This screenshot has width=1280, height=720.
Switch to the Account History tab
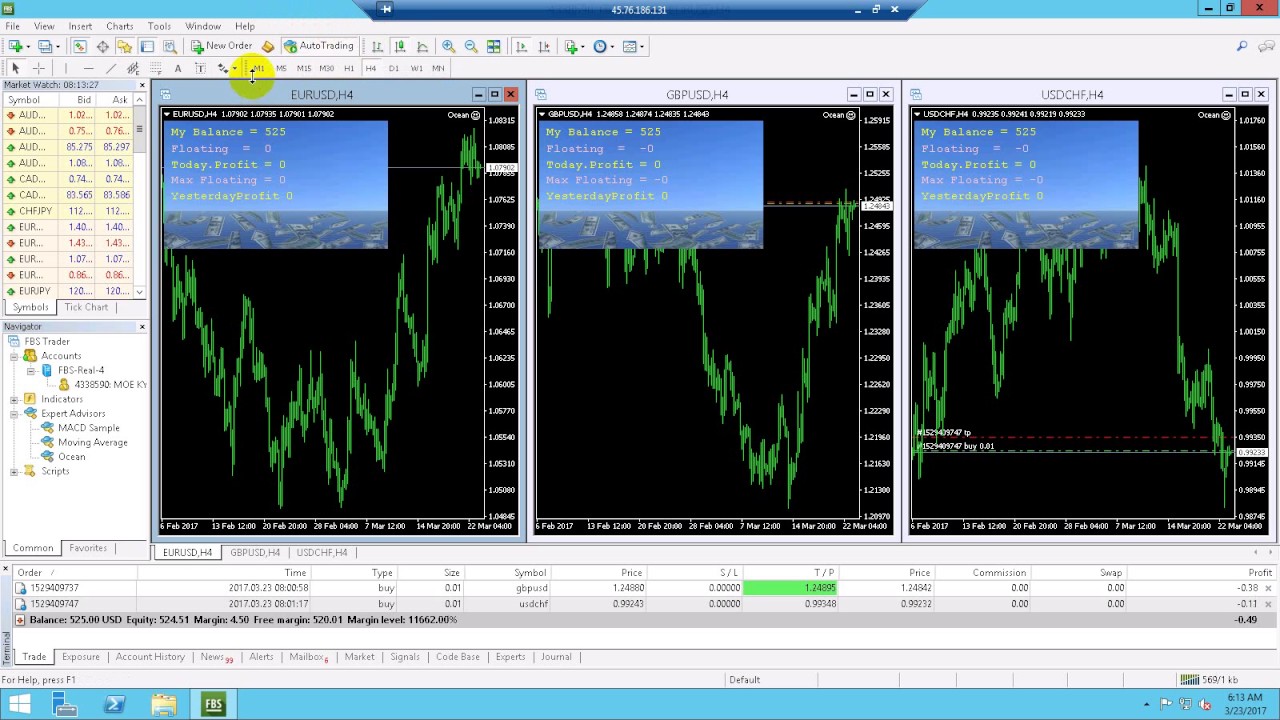pyautogui.click(x=150, y=657)
